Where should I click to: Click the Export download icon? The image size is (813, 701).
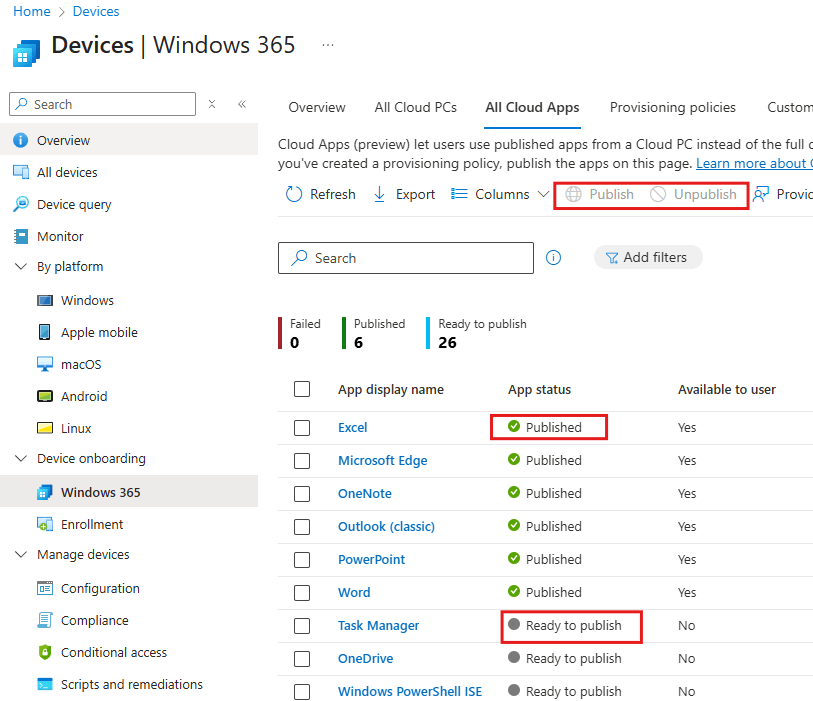pyautogui.click(x=380, y=195)
